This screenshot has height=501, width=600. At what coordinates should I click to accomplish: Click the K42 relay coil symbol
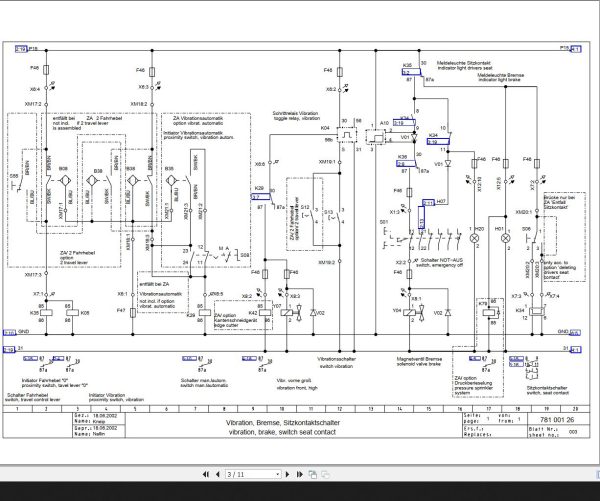click(x=265, y=313)
